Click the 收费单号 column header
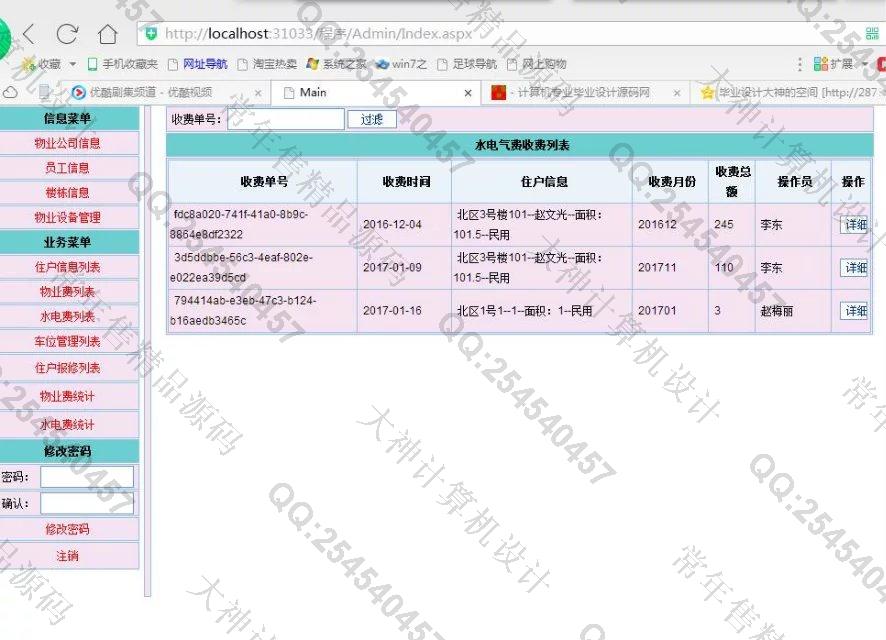Viewport: 886px width, 640px height. [263, 182]
